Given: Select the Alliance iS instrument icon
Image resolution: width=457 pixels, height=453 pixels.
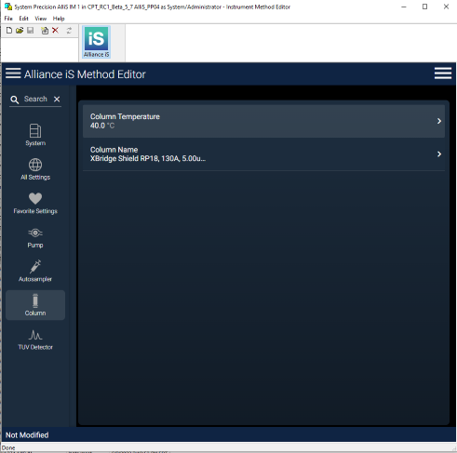Looking at the screenshot, I should (96, 42).
